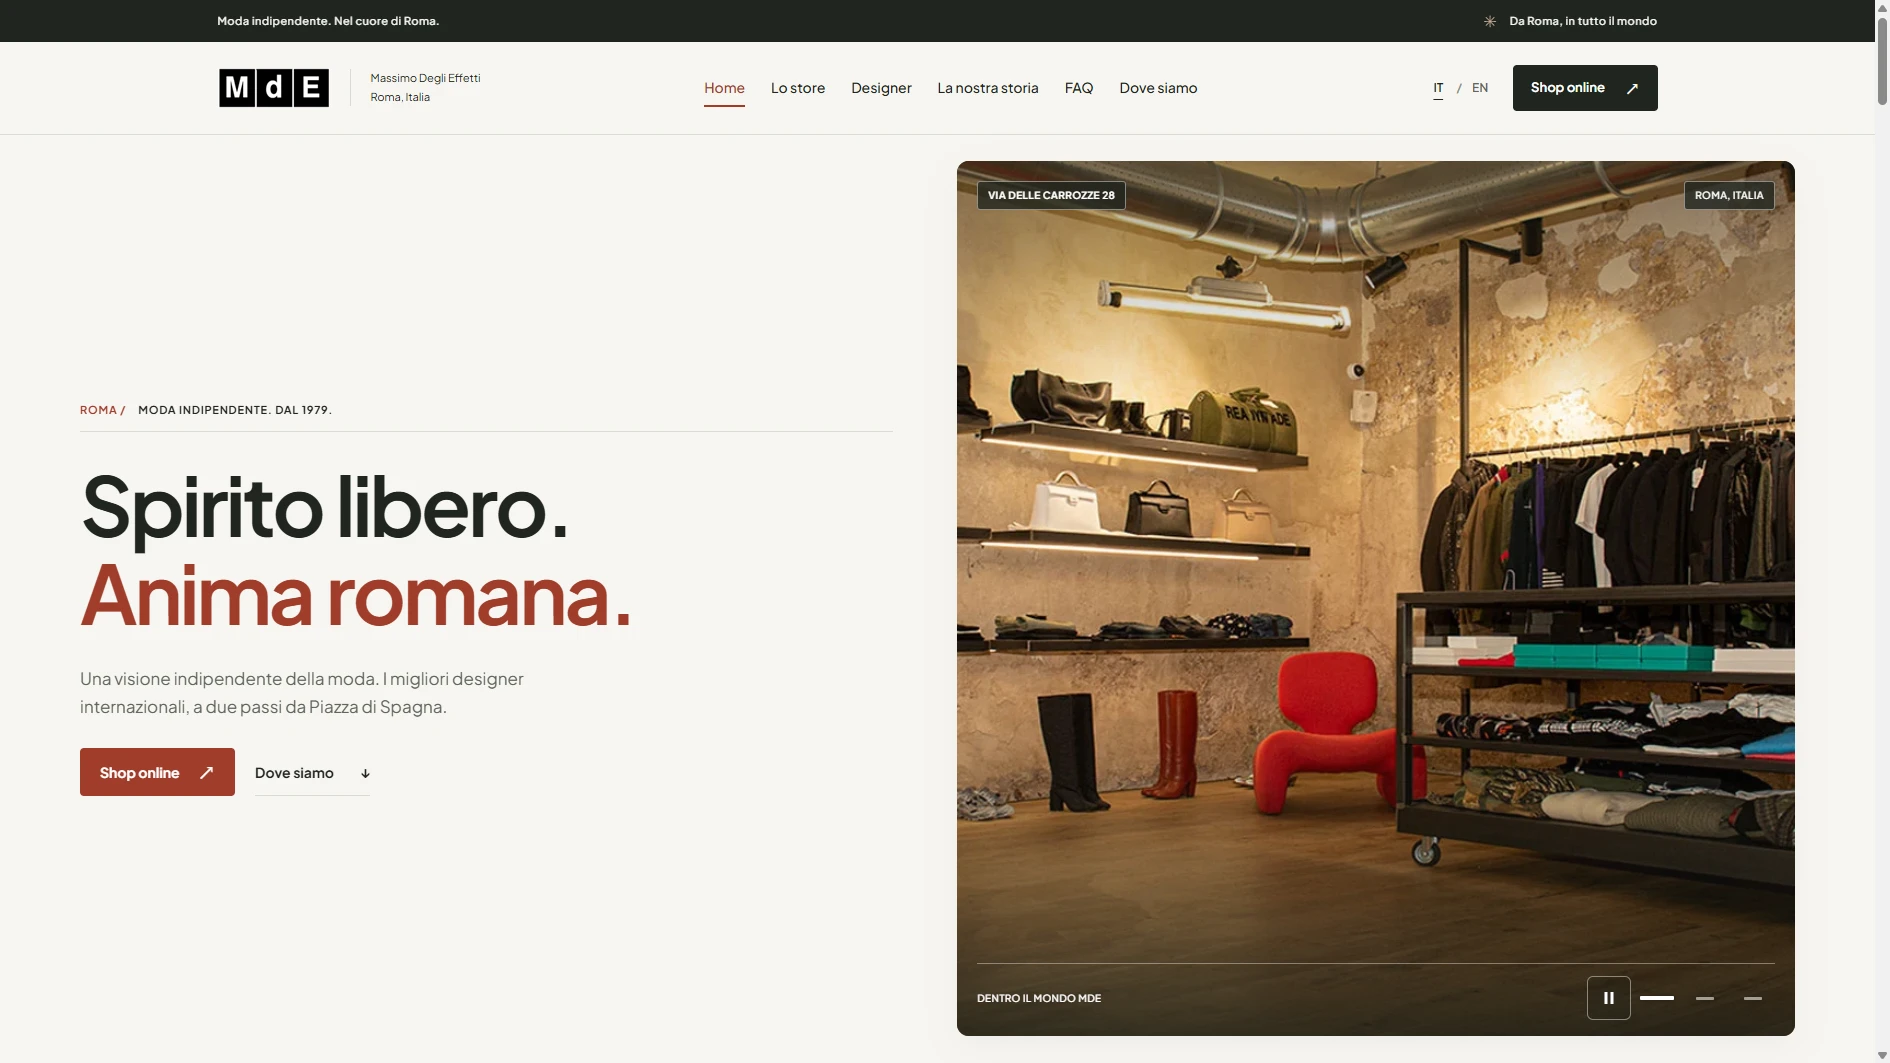Follow the Dove siamo hero link
This screenshot has width=1890, height=1063.
point(312,773)
